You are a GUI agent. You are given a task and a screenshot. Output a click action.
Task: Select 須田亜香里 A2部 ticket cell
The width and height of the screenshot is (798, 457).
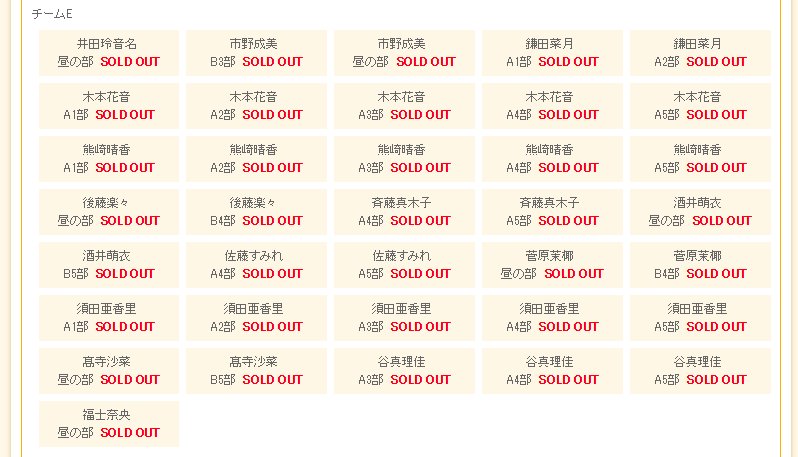(x=256, y=318)
